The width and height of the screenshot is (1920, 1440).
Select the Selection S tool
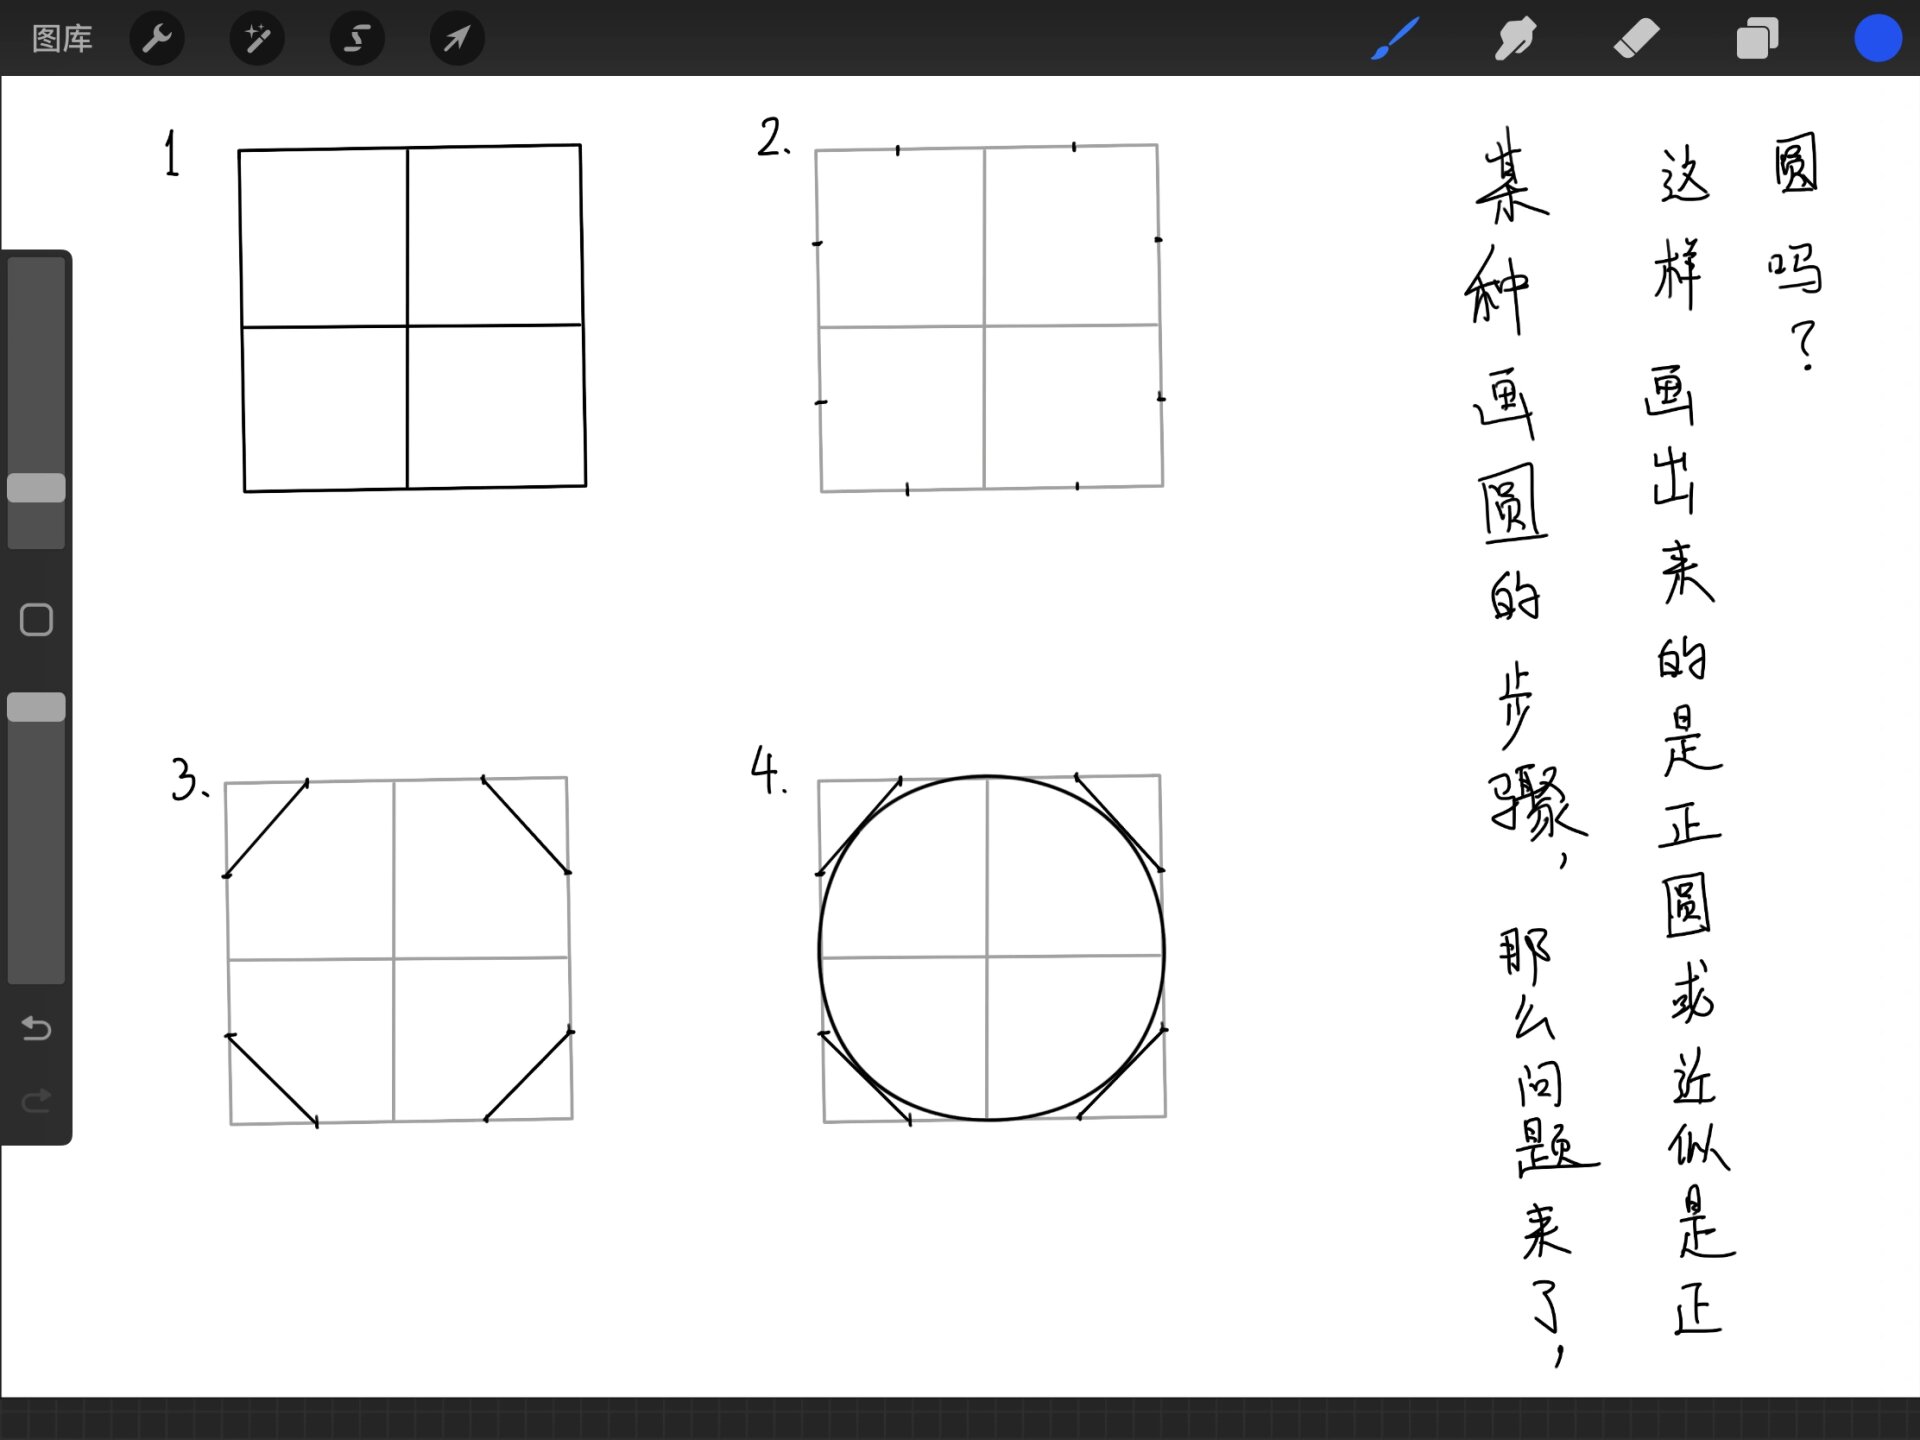(357, 39)
